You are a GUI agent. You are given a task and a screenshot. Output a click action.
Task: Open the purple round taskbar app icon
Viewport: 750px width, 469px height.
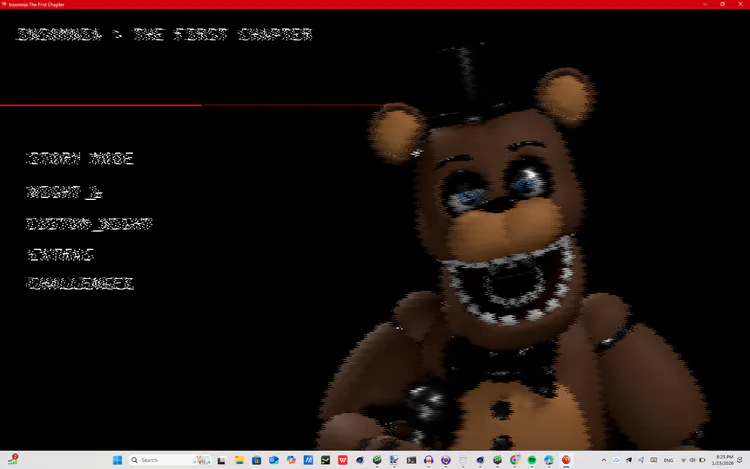point(446,460)
